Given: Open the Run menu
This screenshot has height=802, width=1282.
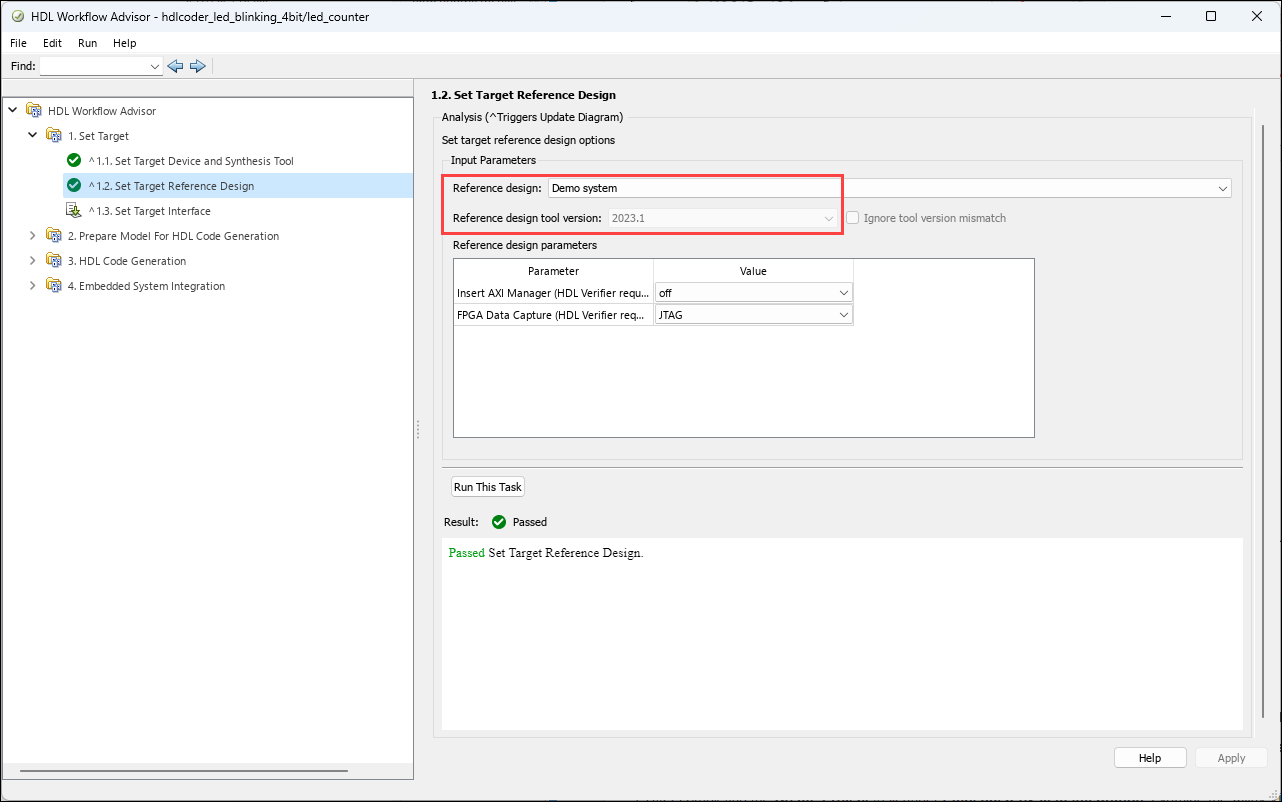Looking at the screenshot, I should [x=87, y=44].
